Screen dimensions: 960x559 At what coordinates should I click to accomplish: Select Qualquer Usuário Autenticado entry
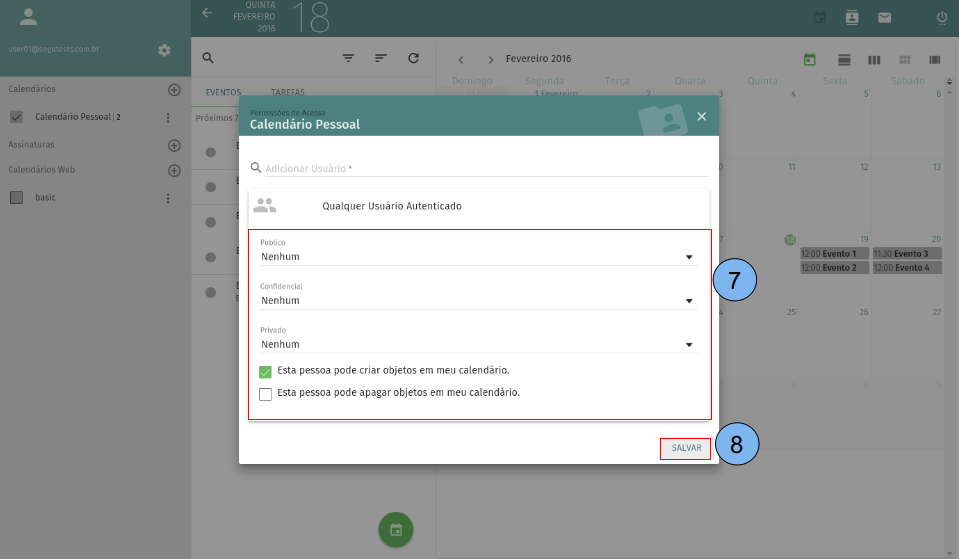pyautogui.click(x=391, y=206)
